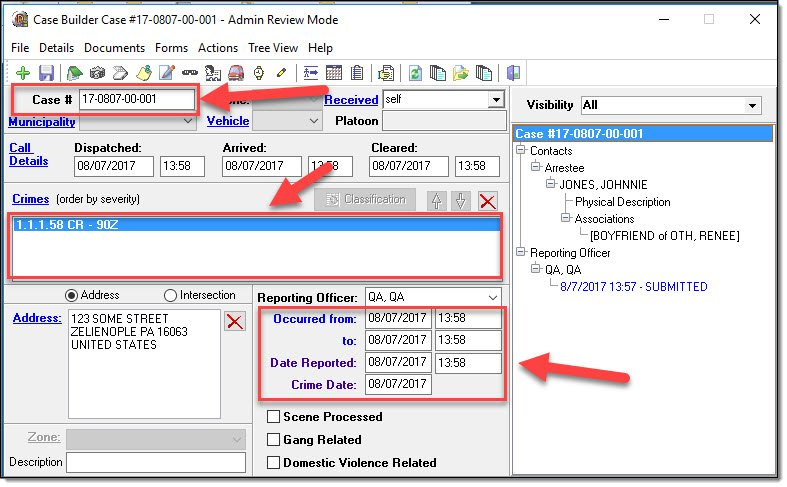Check the Gang Related checkbox

click(274, 440)
